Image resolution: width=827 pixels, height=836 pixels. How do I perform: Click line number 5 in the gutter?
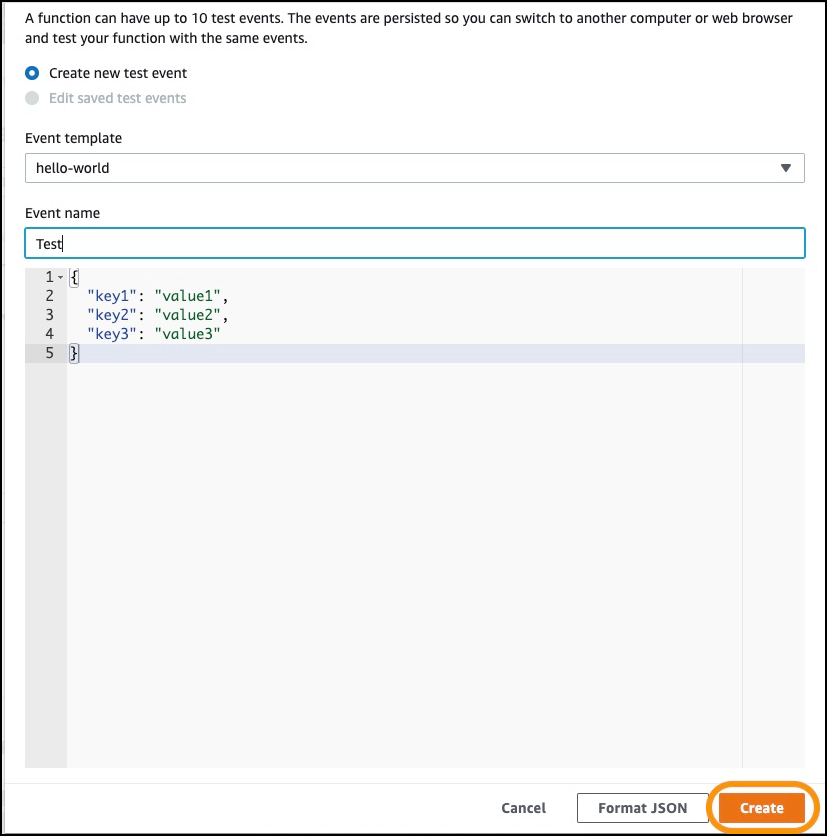[x=50, y=353]
